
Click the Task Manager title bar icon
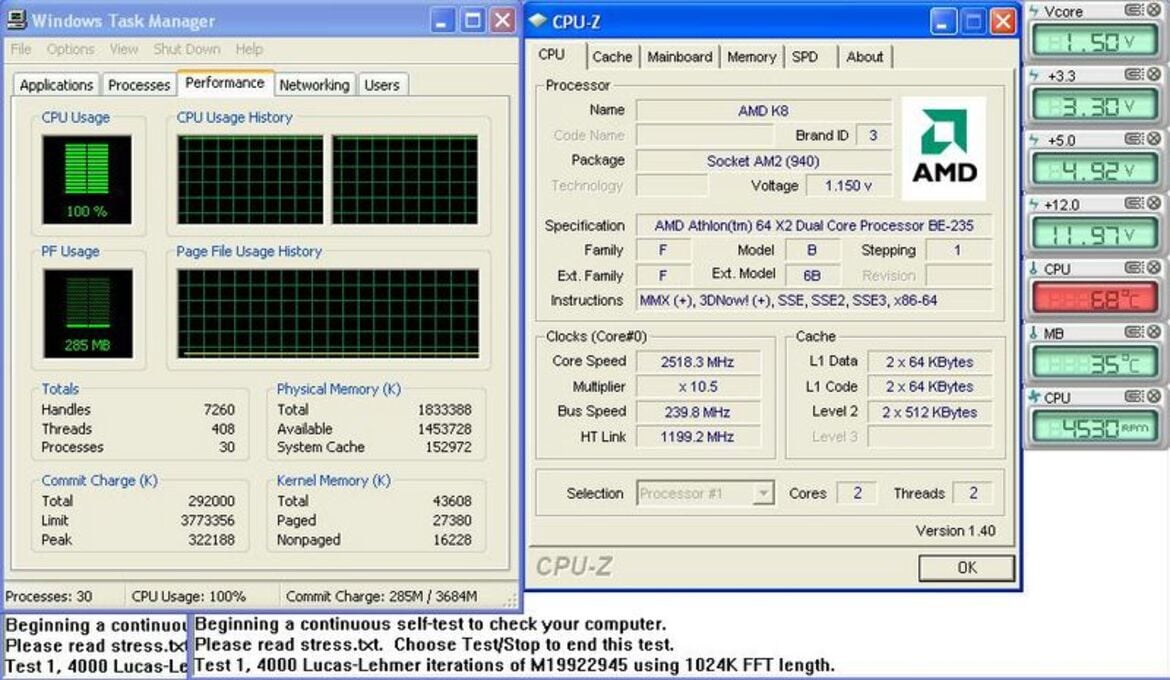point(16,20)
